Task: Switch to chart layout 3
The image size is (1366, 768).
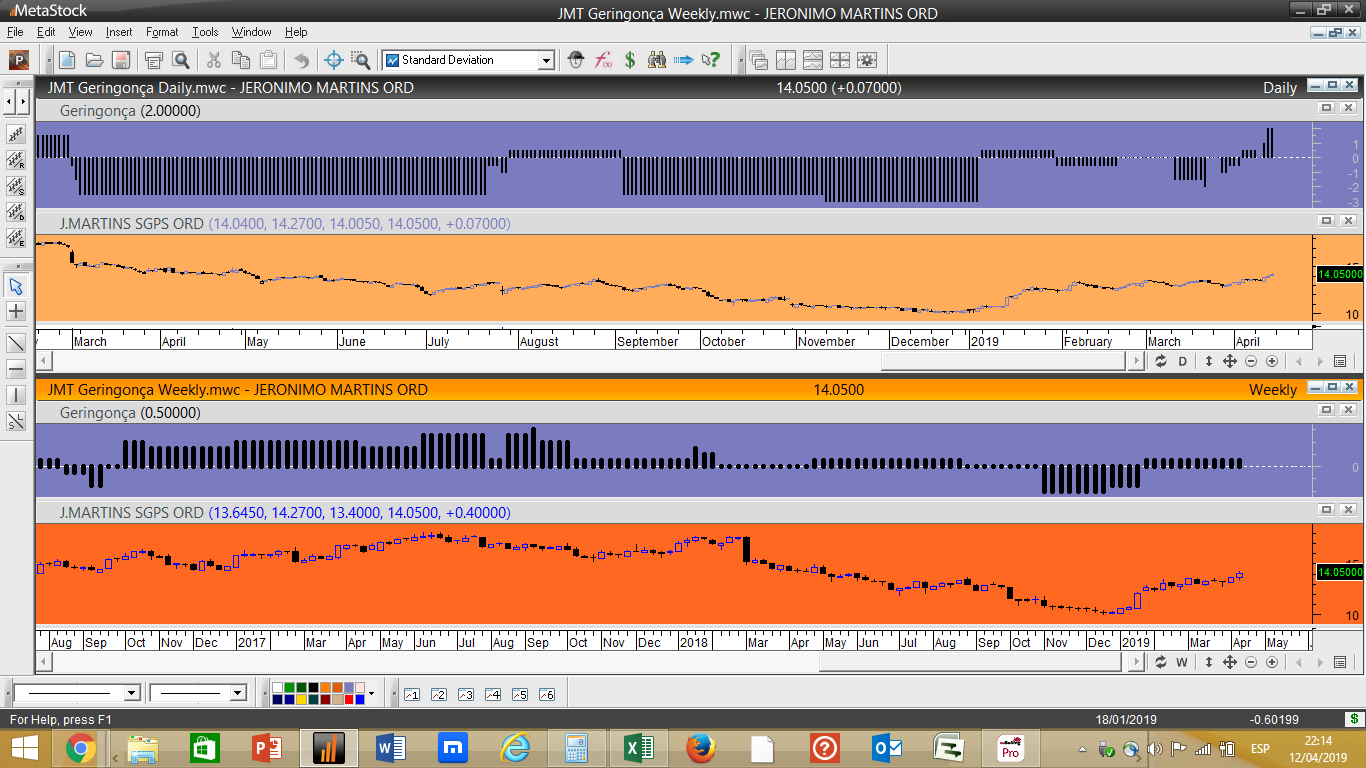Action: (465, 694)
